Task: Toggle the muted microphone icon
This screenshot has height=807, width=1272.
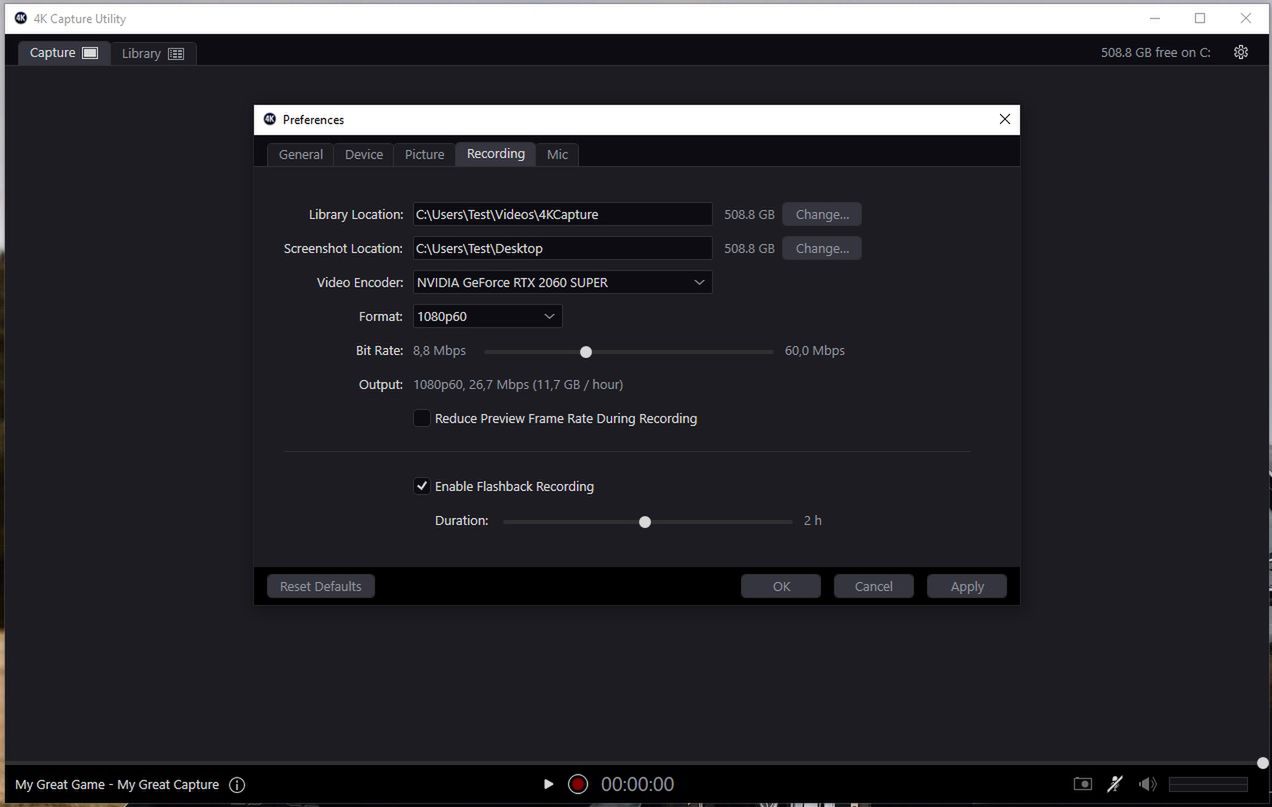Action: pyautogui.click(x=1115, y=784)
